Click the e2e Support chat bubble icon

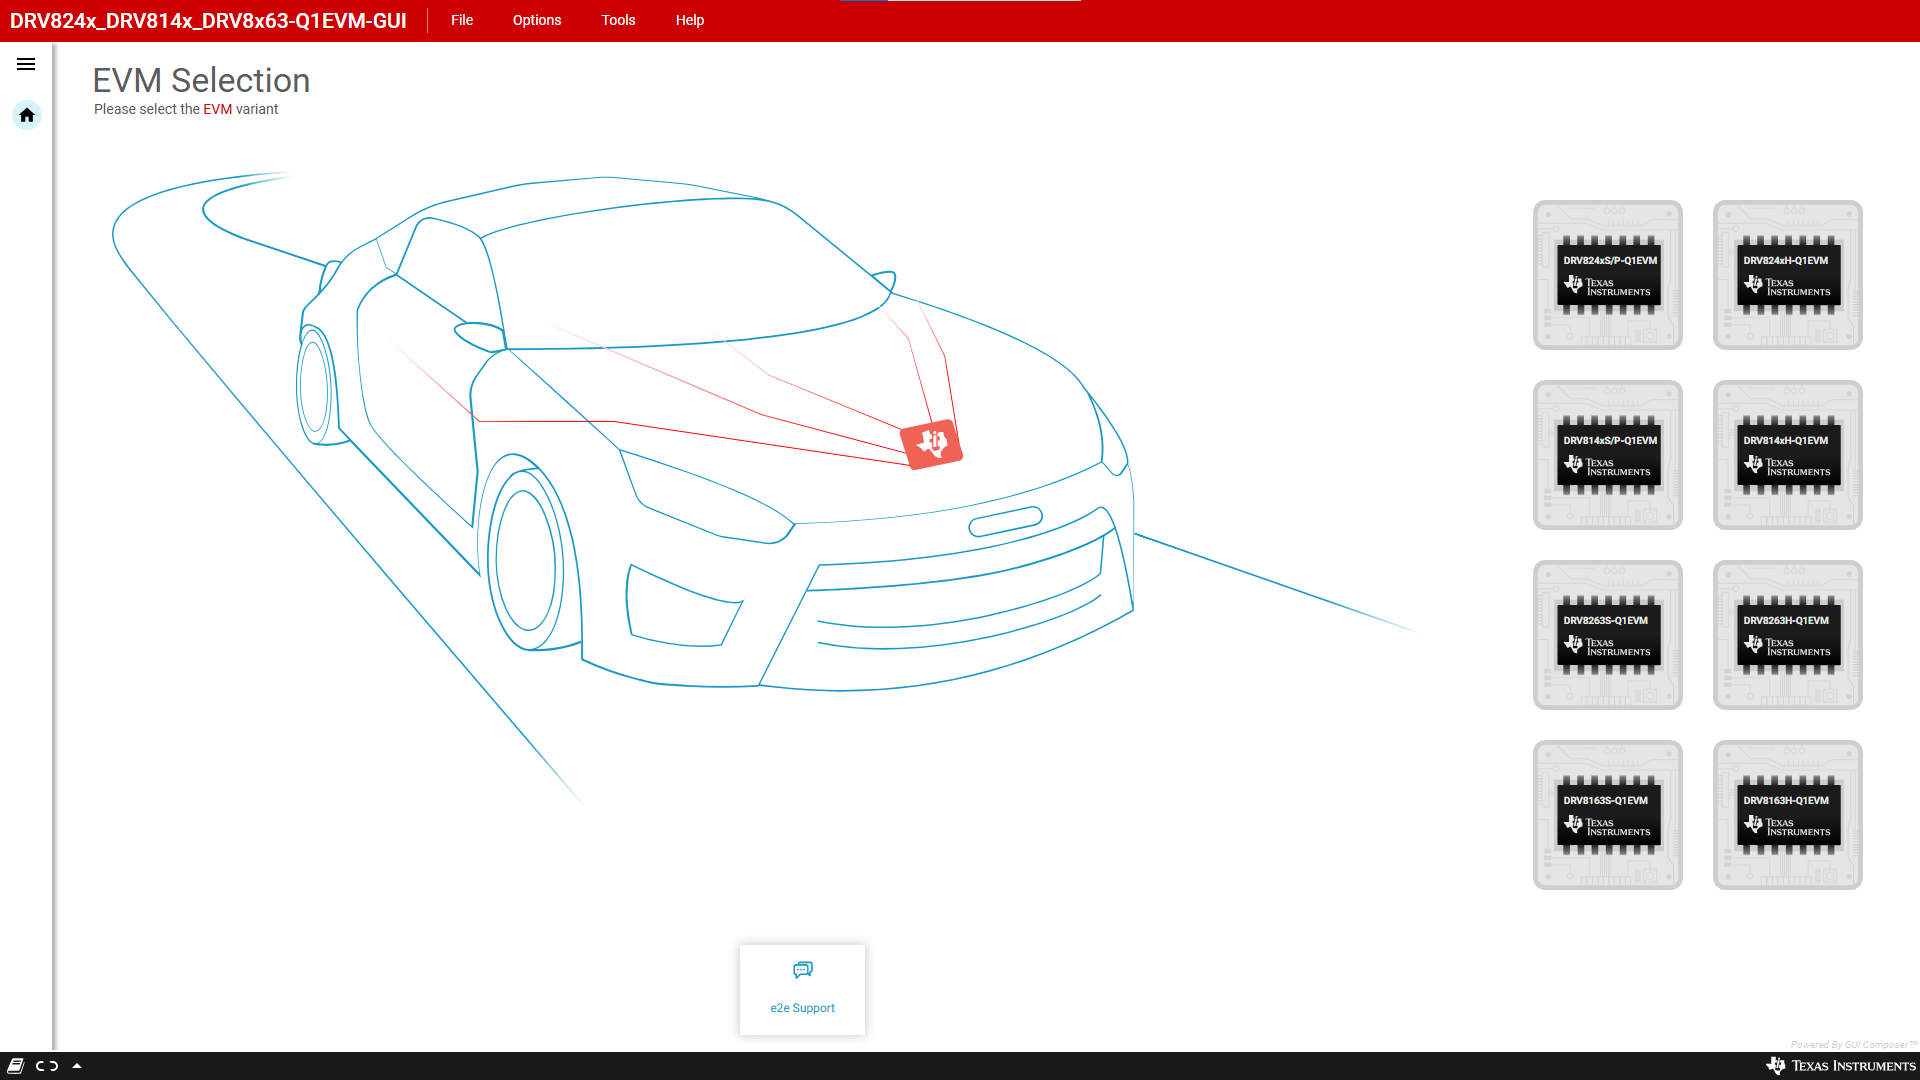tap(802, 969)
